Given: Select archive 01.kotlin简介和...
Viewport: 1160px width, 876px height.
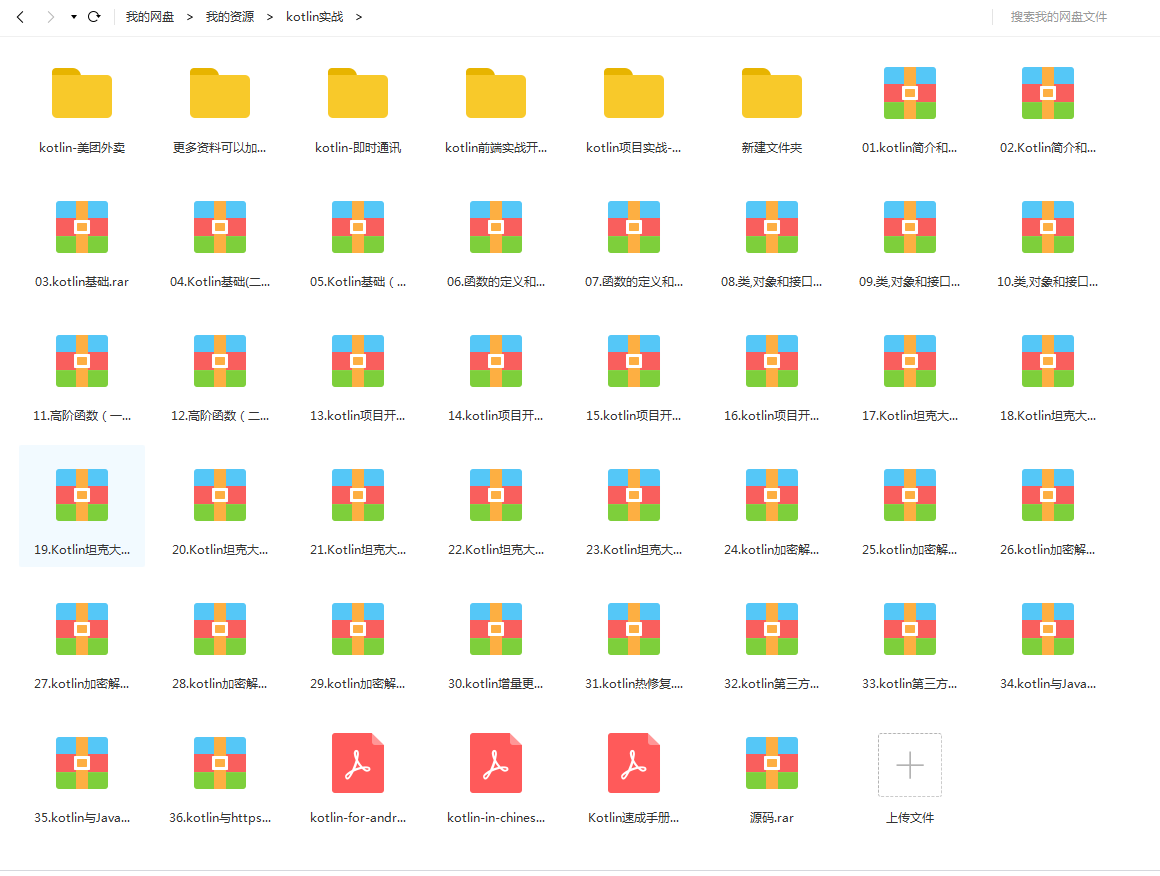Looking at the screenshot, I should 910,93.
